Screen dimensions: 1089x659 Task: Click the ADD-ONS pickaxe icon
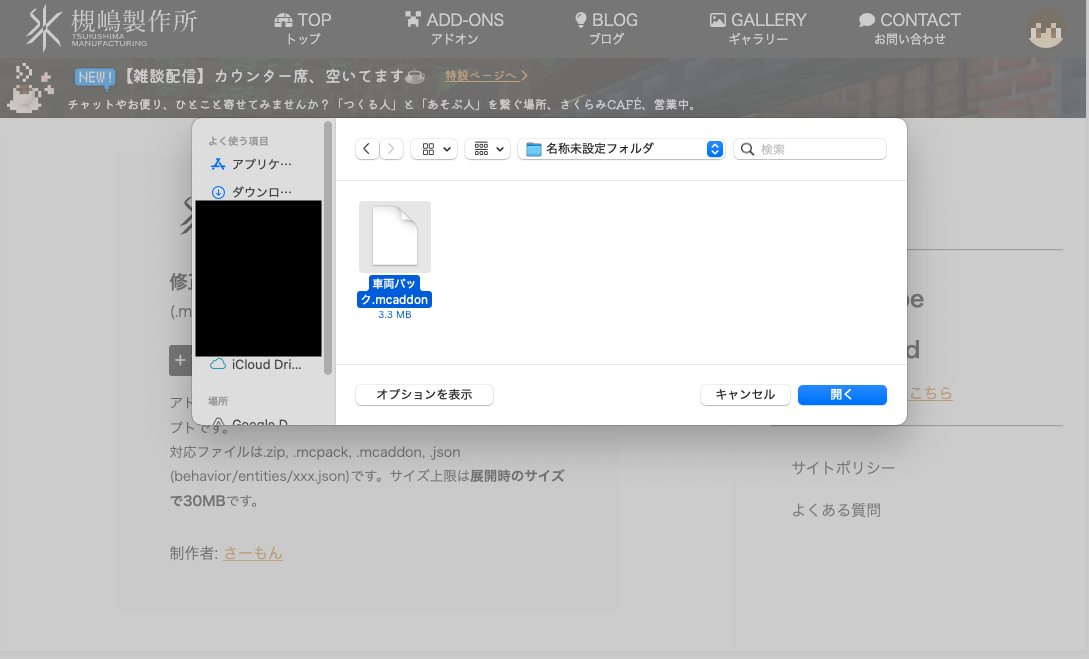point(413,18)
